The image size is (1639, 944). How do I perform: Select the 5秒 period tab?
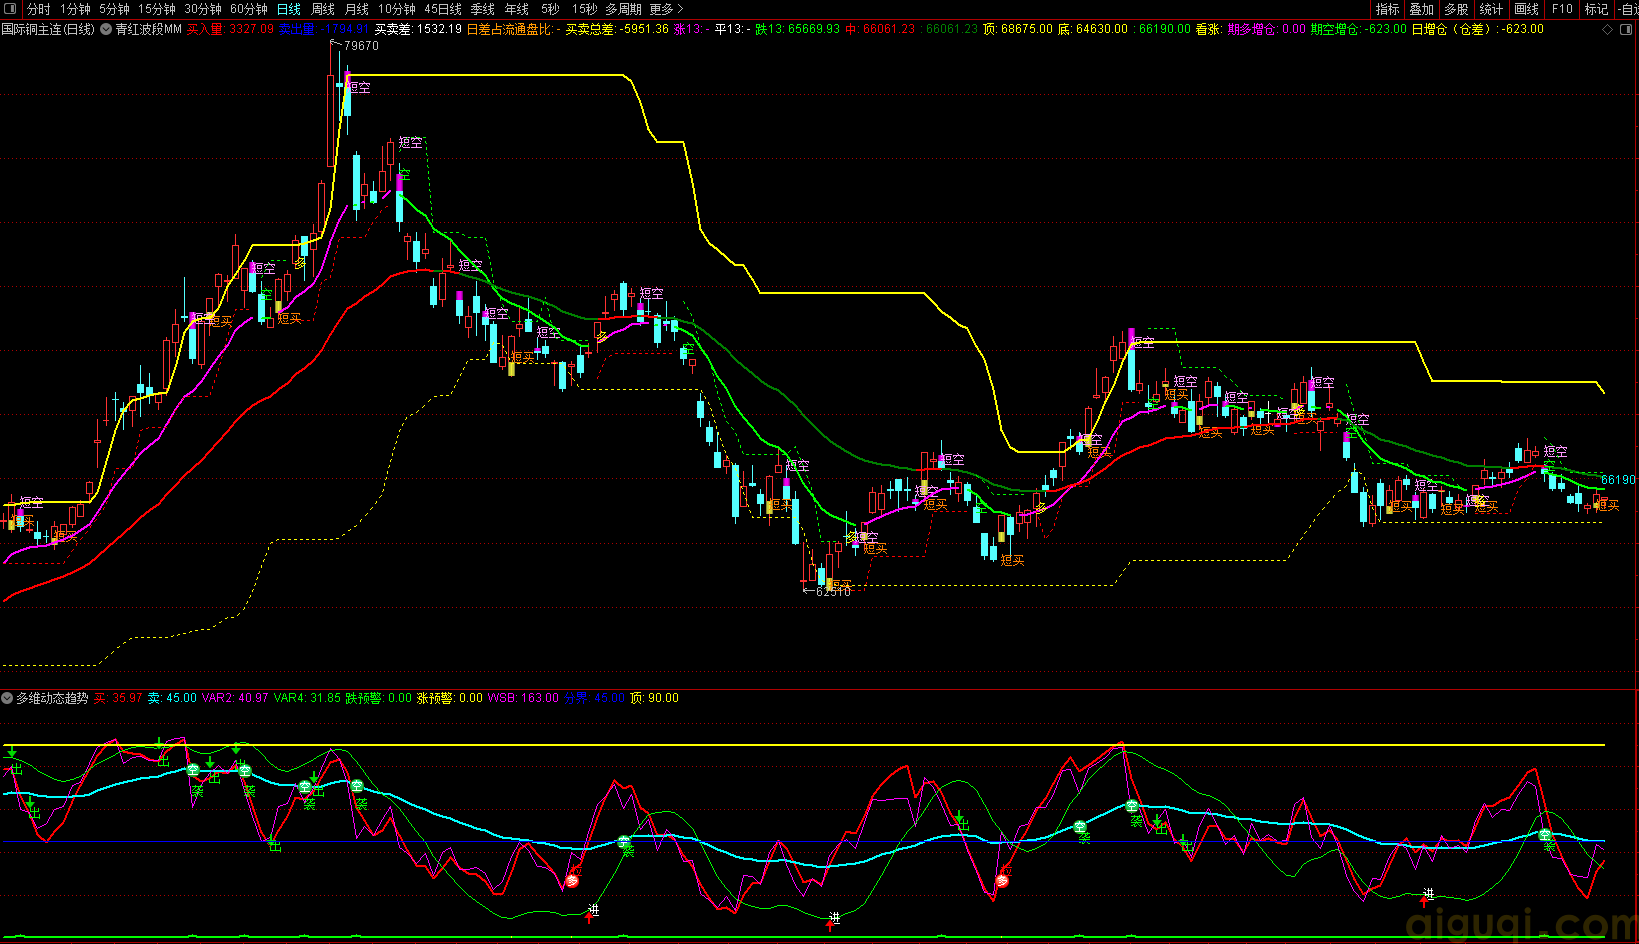(551, 9)
